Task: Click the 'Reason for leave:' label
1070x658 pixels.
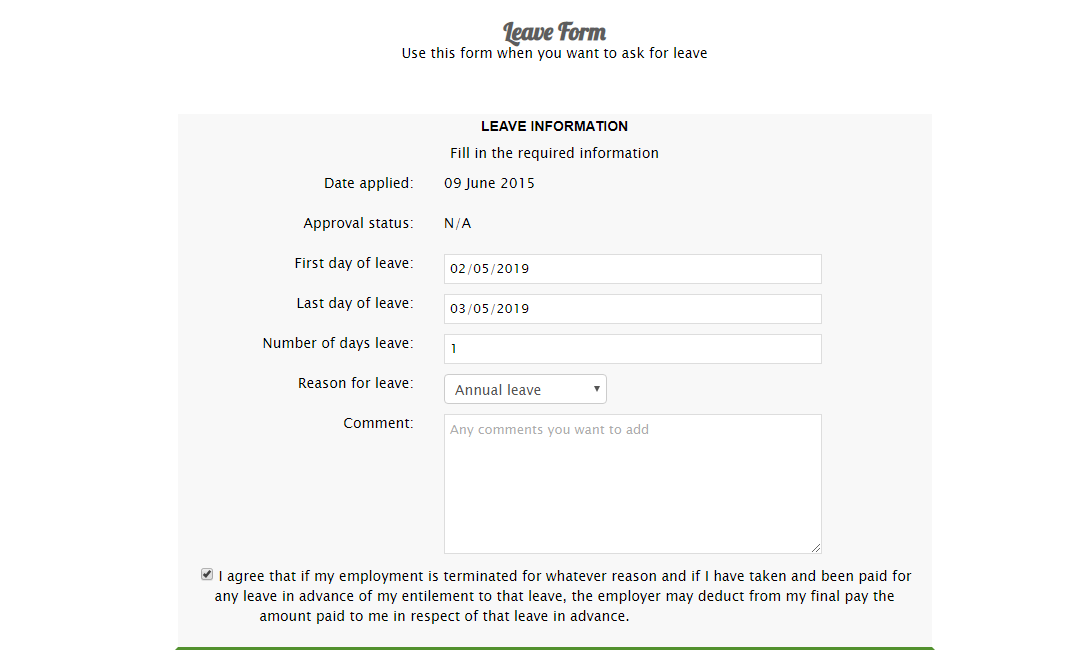Action: 356,383
